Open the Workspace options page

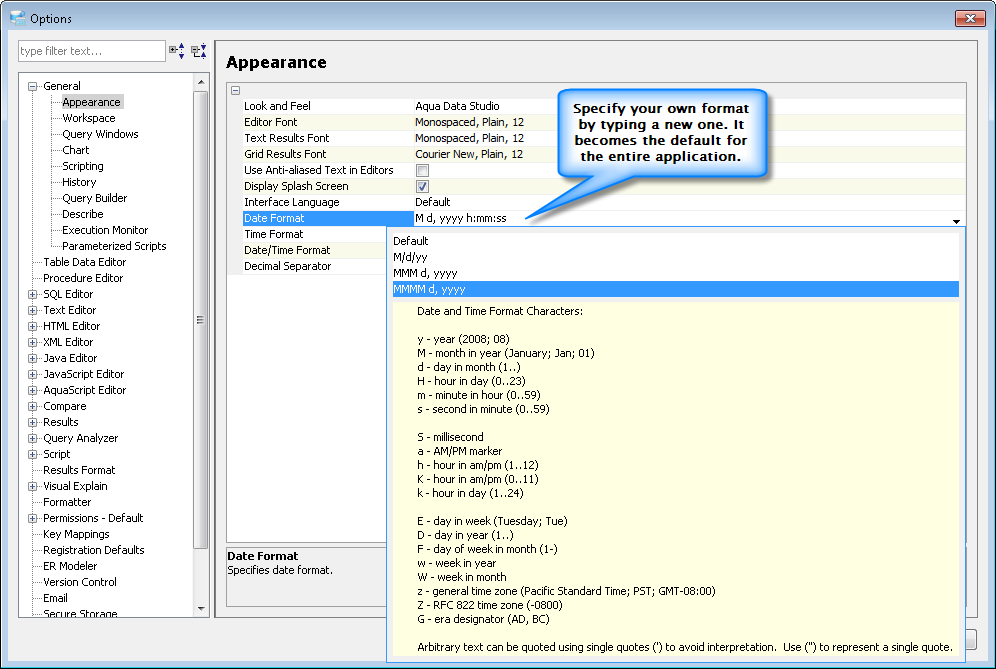[x=89, y=118]
